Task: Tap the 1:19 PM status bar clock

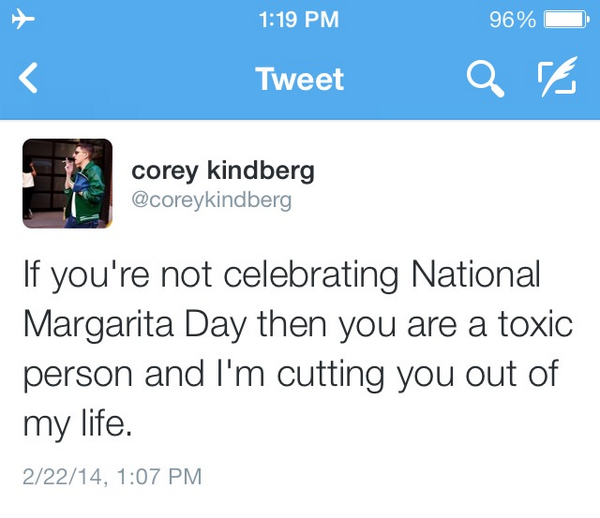Action: 298,19
